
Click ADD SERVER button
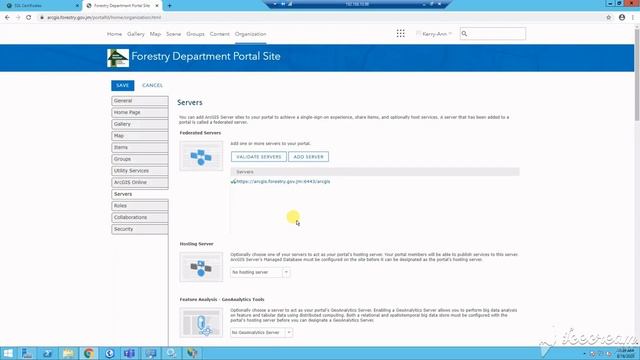point(309,157)
